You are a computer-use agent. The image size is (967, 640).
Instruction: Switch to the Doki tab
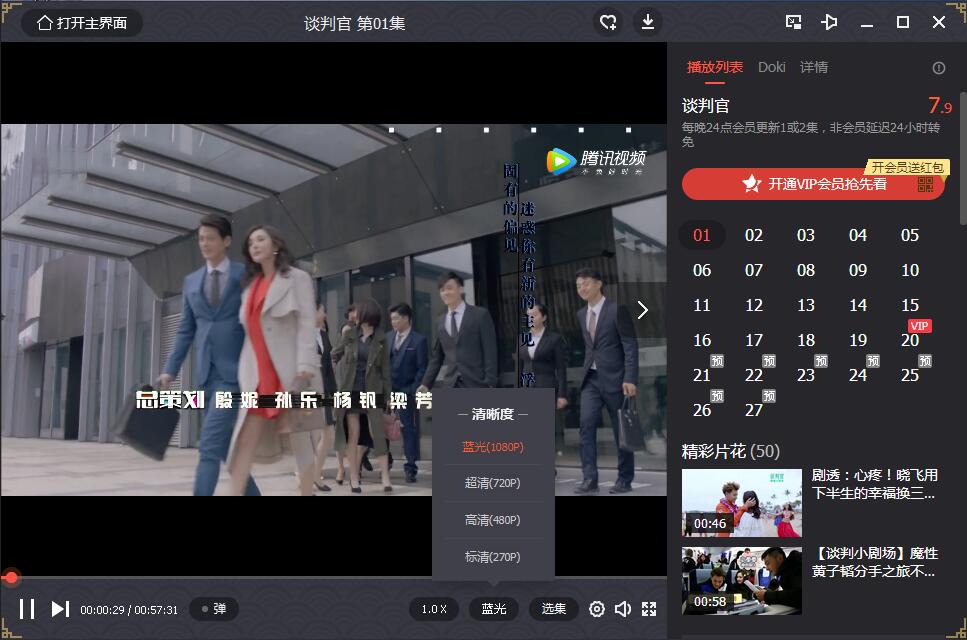point(771,67)
